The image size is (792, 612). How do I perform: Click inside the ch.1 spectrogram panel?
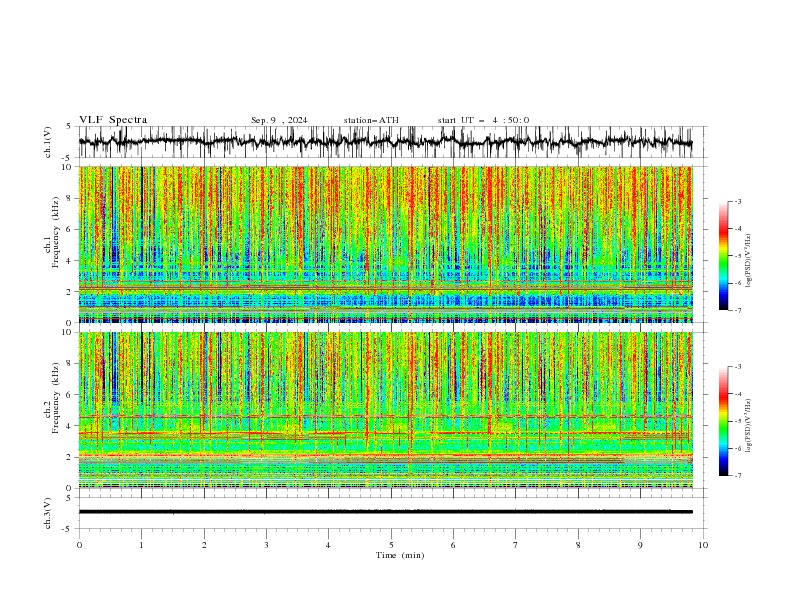click(x=385, y=244)
